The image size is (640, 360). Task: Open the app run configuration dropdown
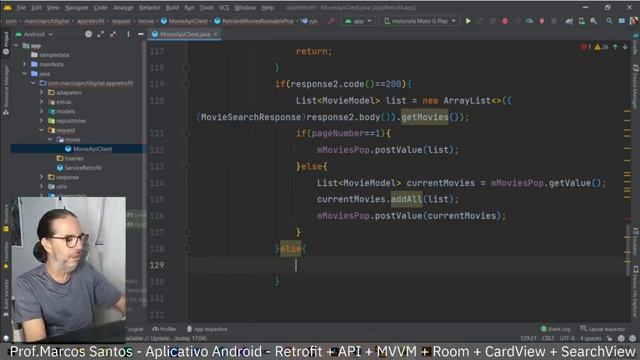(x=358, y=21)
